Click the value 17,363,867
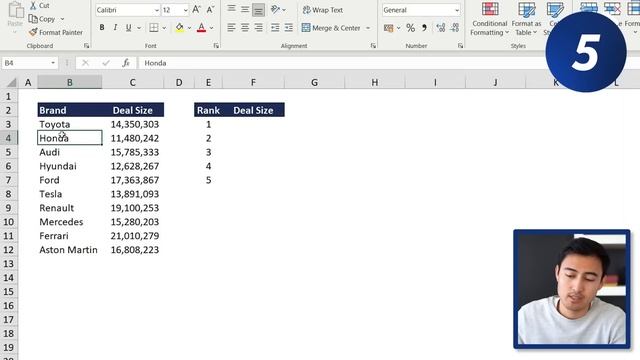The height and width of the screenshot is (360, 640). (x=135, y=180)
